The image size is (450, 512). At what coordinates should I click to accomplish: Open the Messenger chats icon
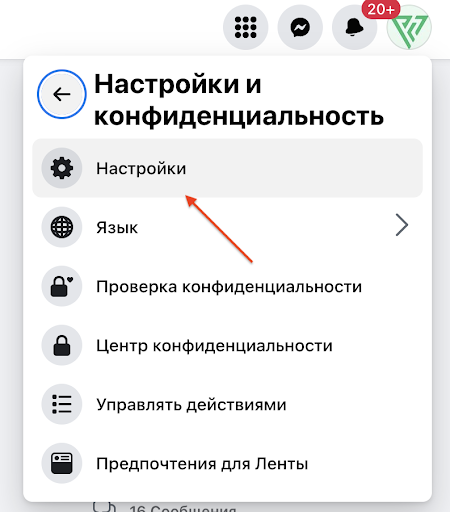300,27
